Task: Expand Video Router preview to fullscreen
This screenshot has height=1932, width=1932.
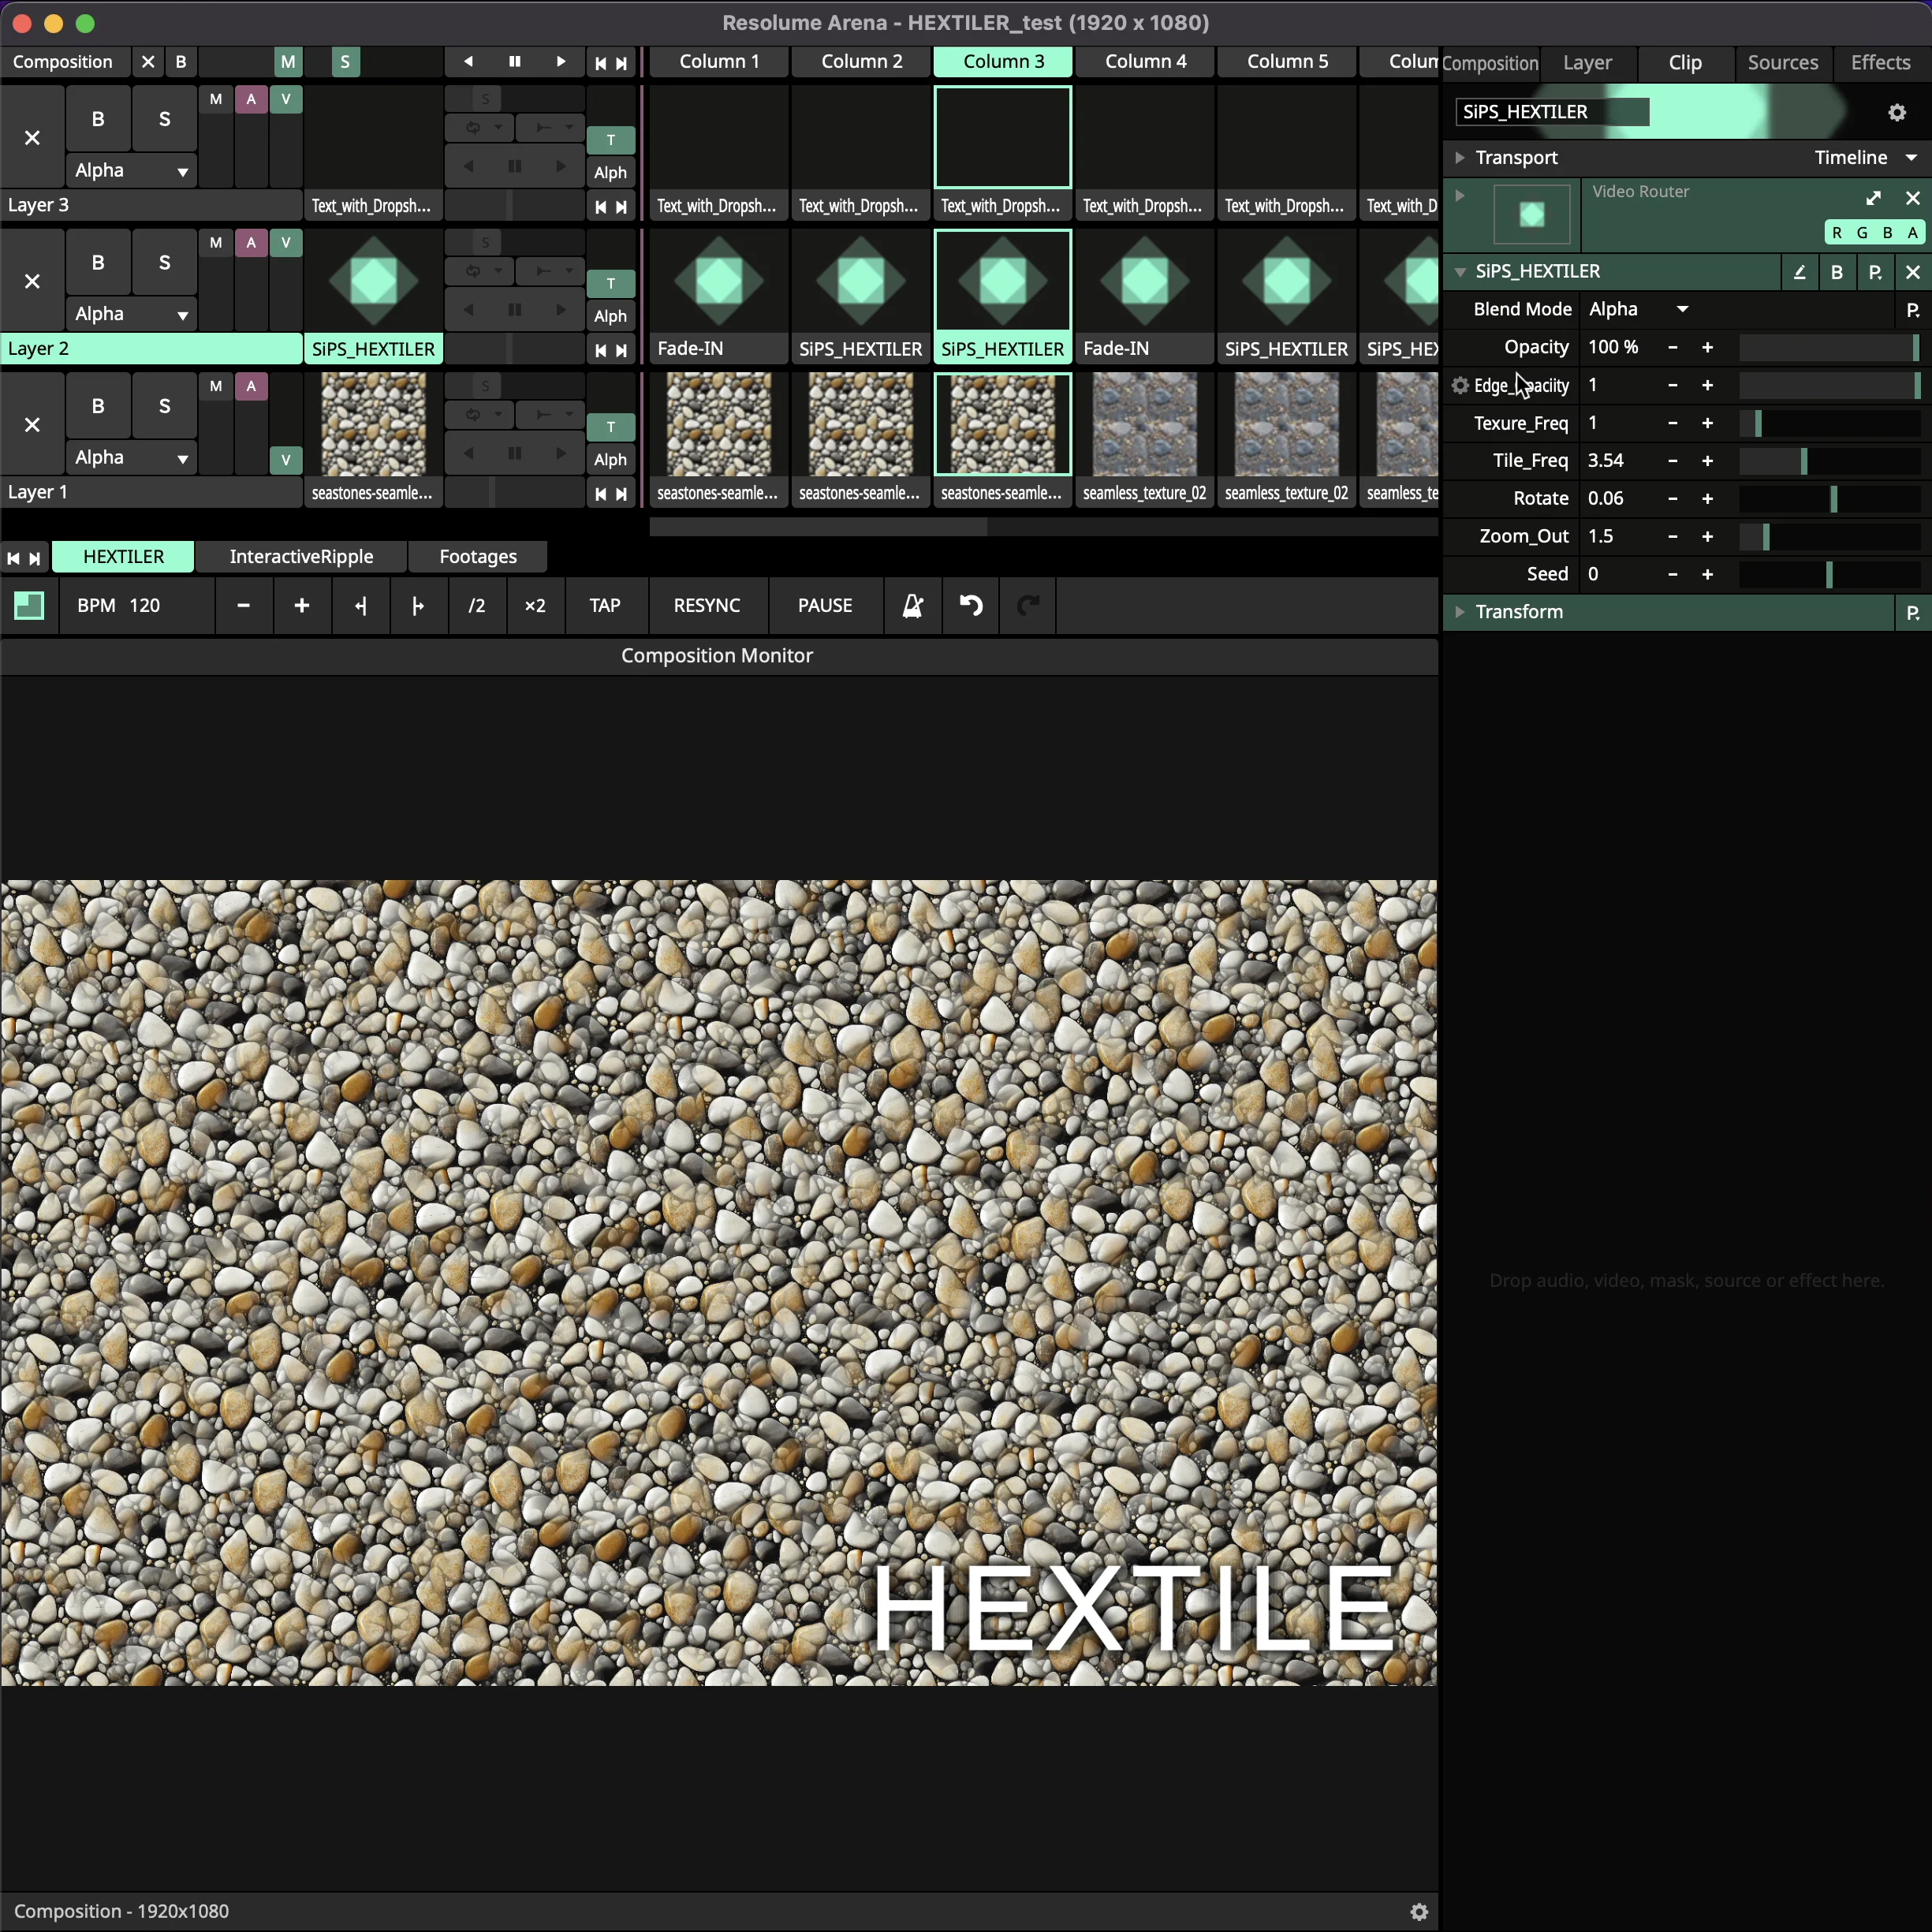Action: coord(1874,197)
